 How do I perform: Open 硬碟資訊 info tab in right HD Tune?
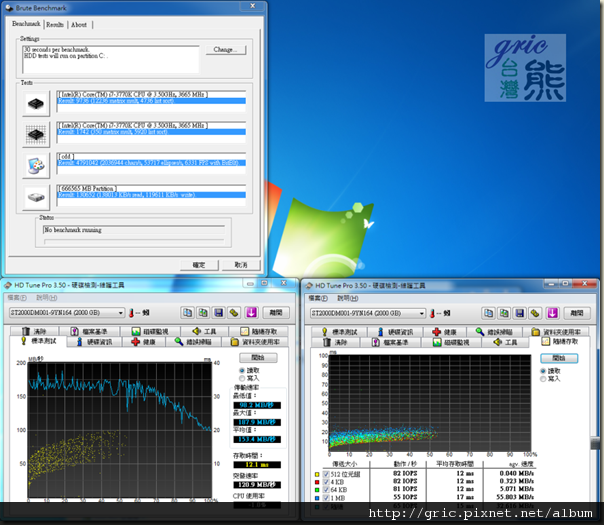(x=396, y=332)
